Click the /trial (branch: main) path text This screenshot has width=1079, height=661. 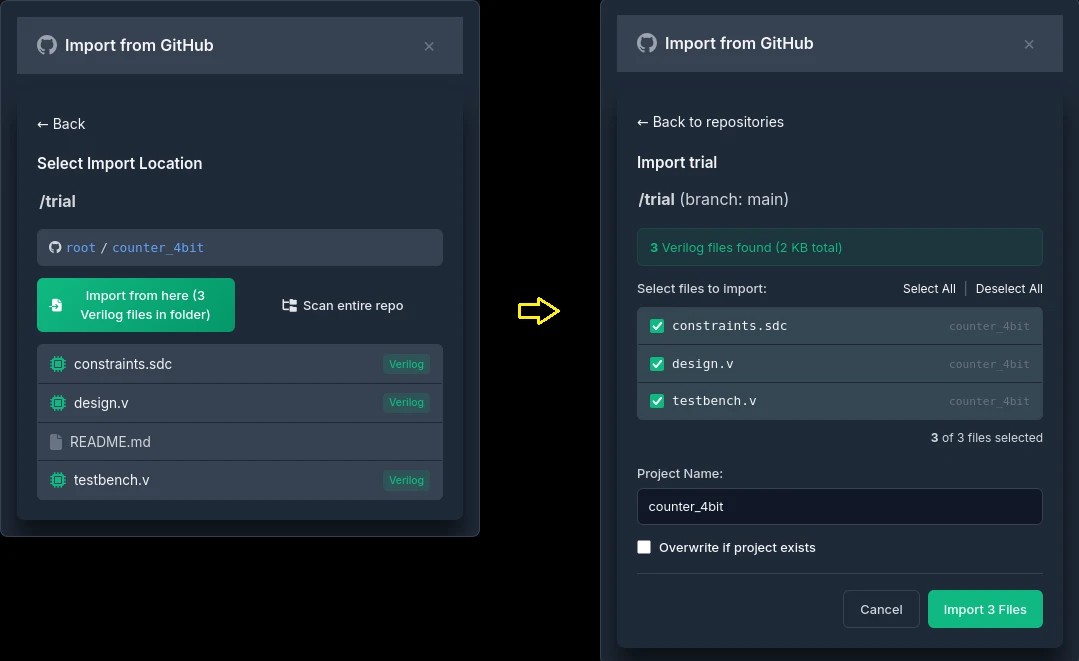713,199
